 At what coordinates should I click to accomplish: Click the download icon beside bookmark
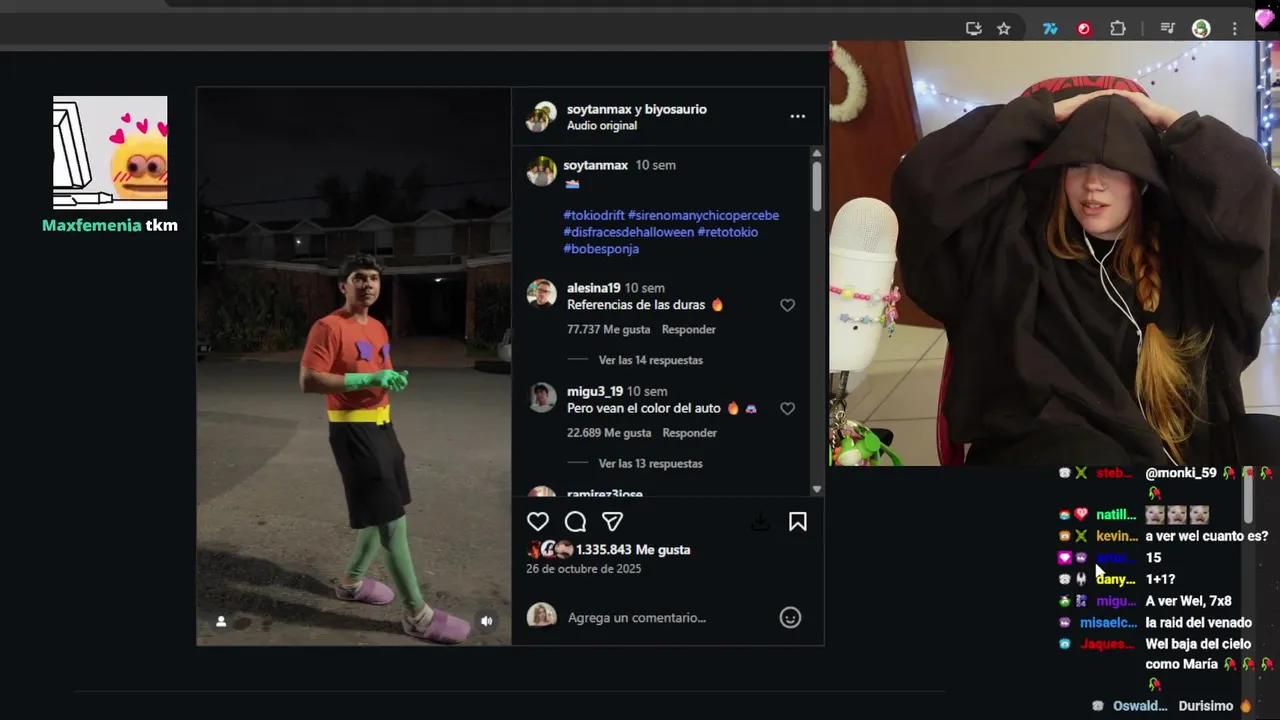click(x=760, y=521)
